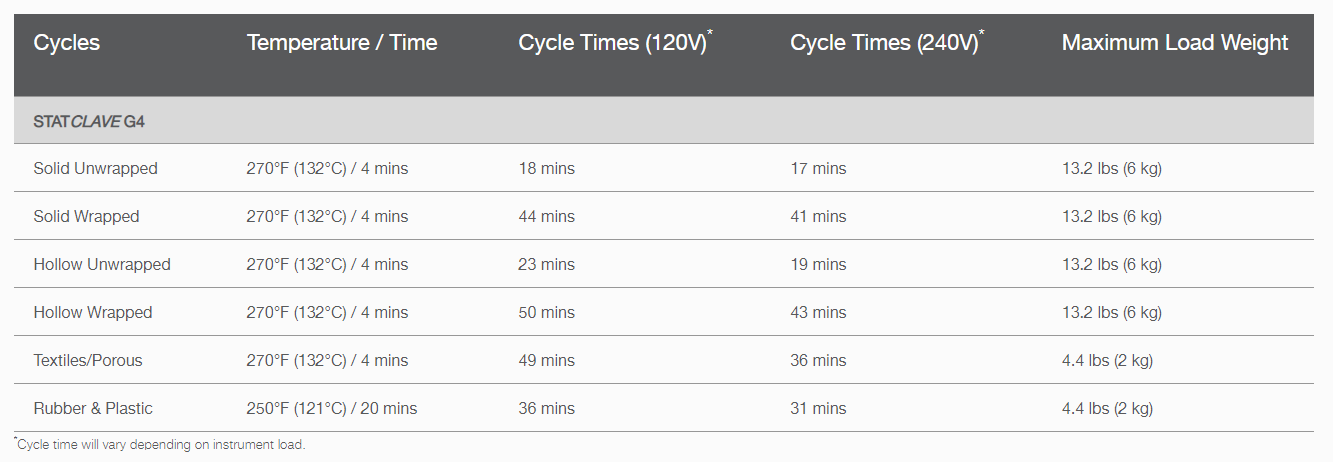Click the 18 mins 120V cell
The width and height of the screenshot is (1333, 462).
(547, 169)
